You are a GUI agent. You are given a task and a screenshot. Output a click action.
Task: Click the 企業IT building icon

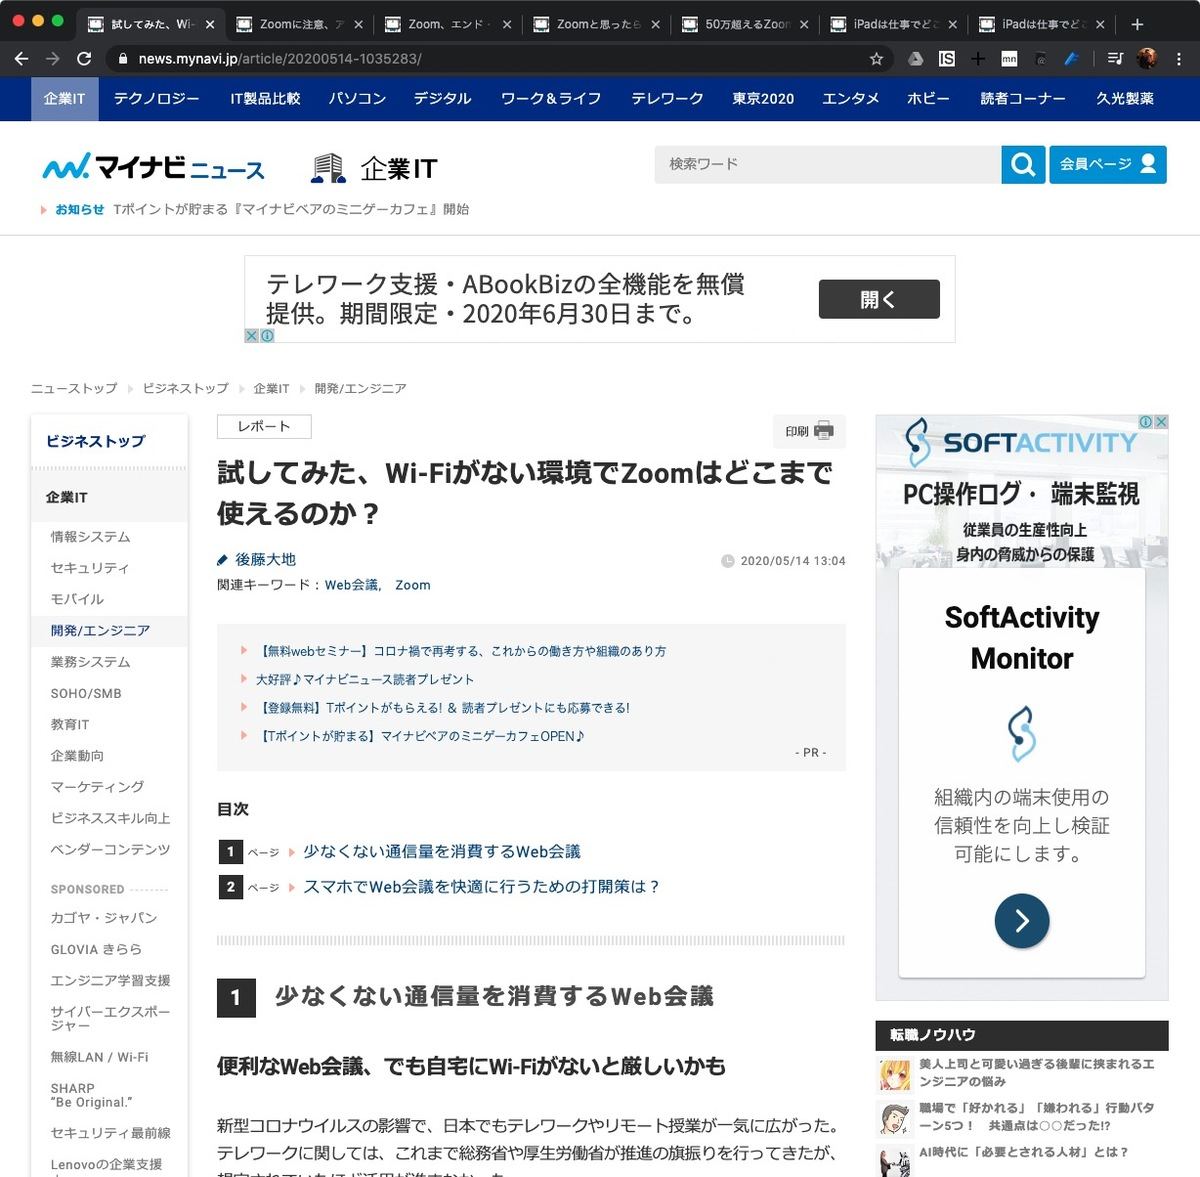[x=328, y=168]
